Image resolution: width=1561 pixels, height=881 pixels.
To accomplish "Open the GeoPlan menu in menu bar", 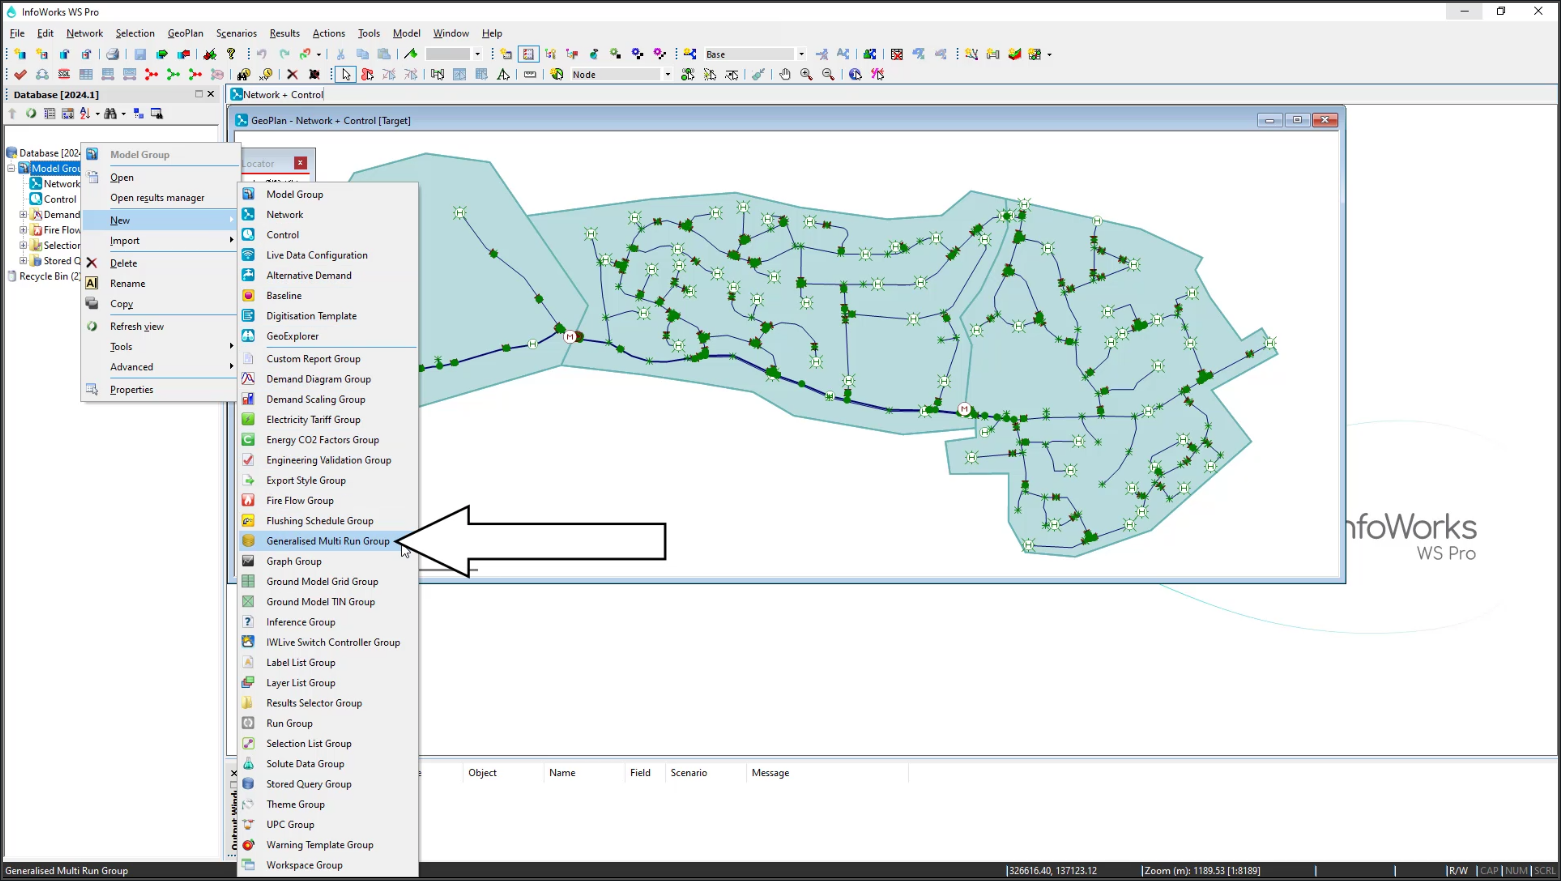I will click(185, 33).
